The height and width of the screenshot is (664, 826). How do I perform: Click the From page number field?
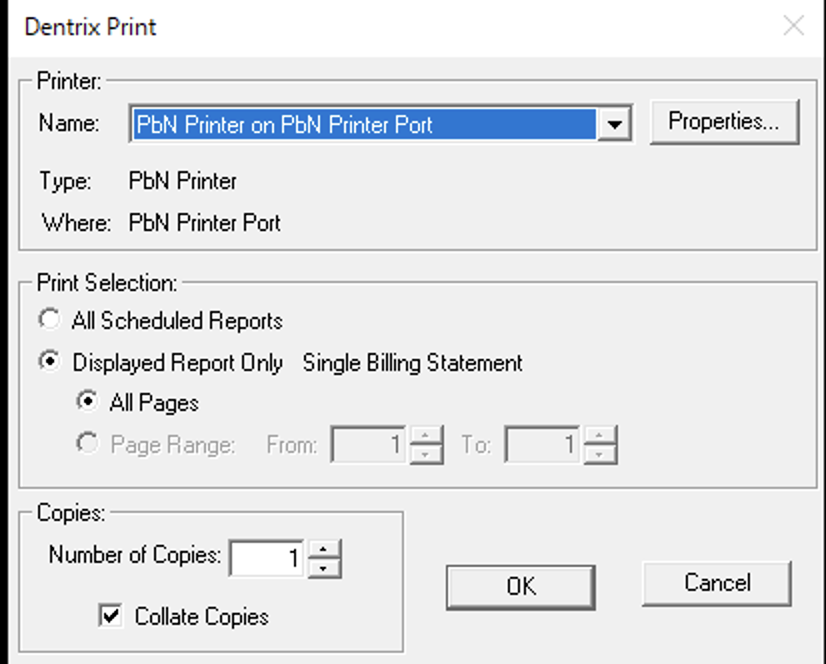[x=368, y=445]
